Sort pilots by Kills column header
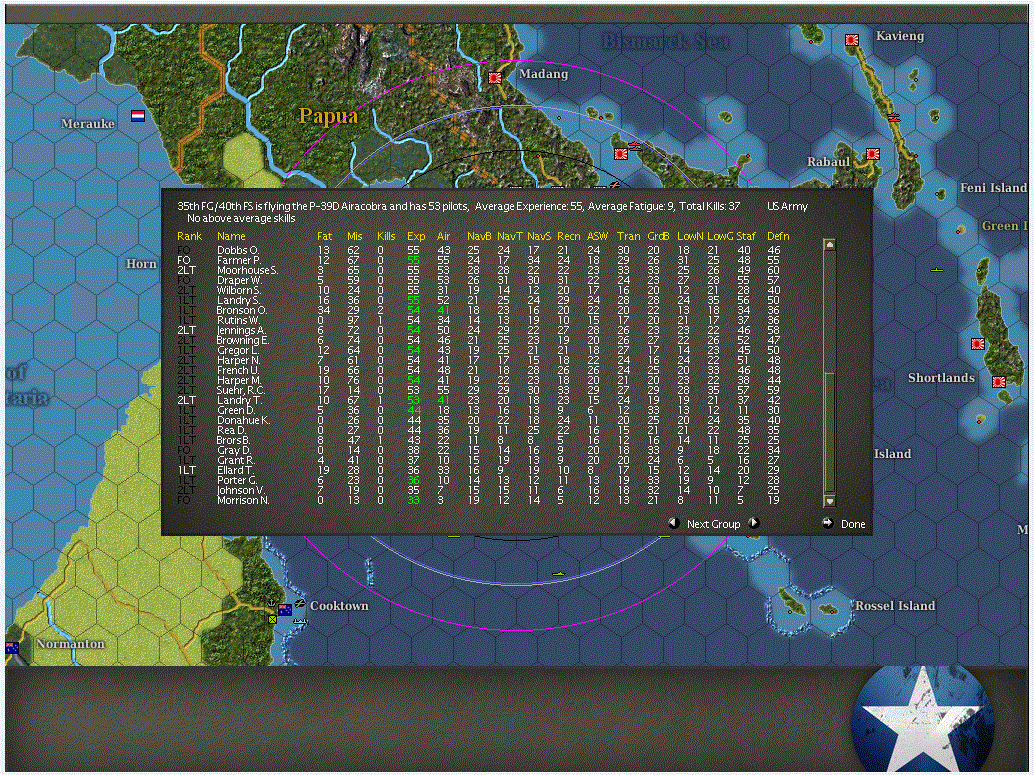 tap(386, 236)
